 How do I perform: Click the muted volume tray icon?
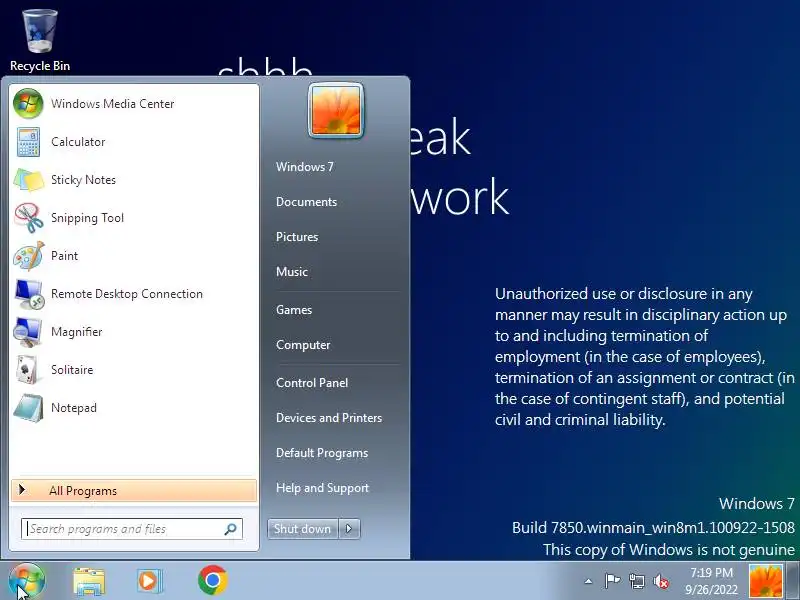click(661, 581)
